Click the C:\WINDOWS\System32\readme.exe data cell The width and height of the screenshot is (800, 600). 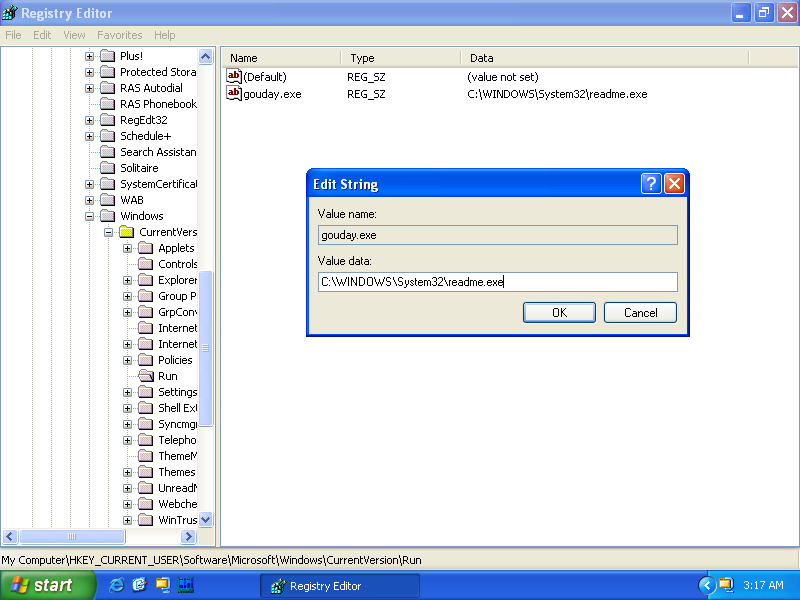pyautogui.click(x=557, y=94)
